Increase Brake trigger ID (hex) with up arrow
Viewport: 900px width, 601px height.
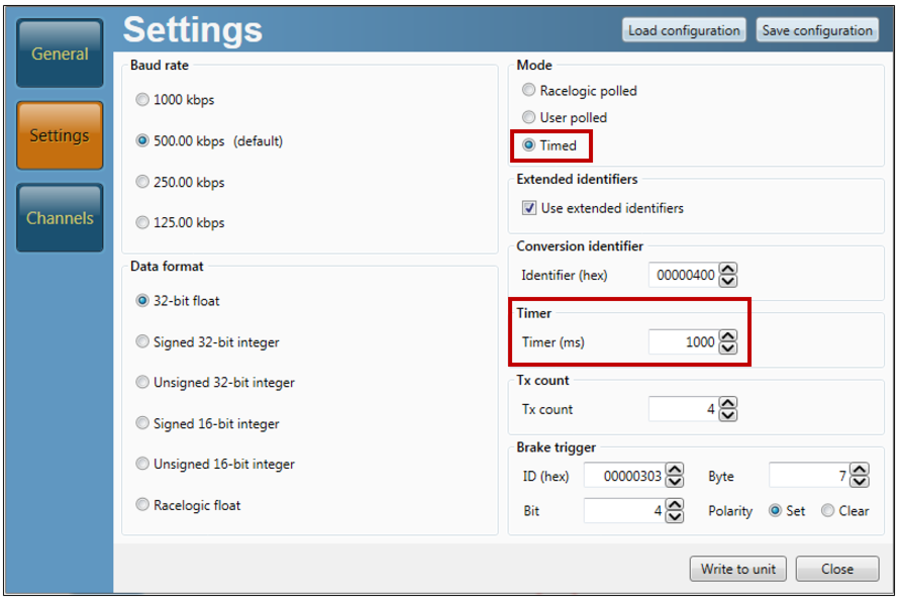[x=675, y=470]
